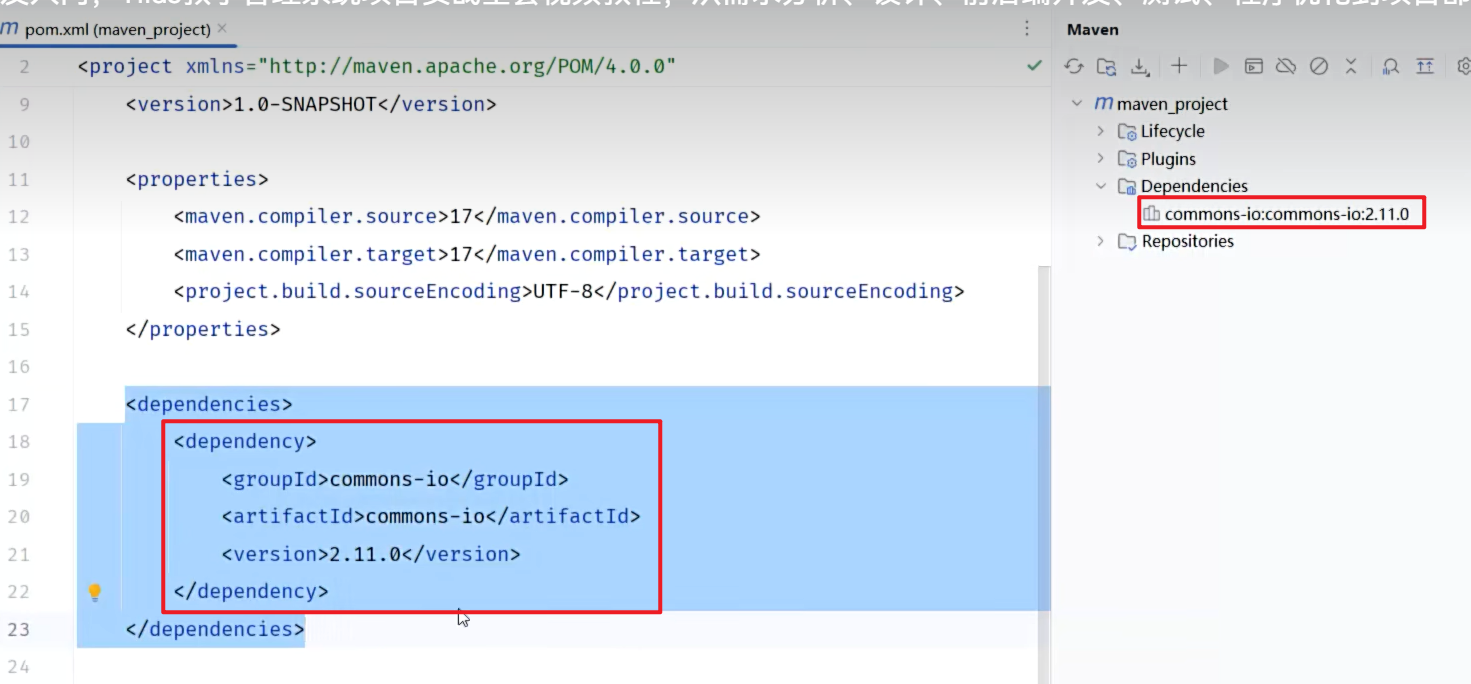The image size is (1471, 684).
Task: Click the opening <dependencies> tag
Action: click(209, 404)
